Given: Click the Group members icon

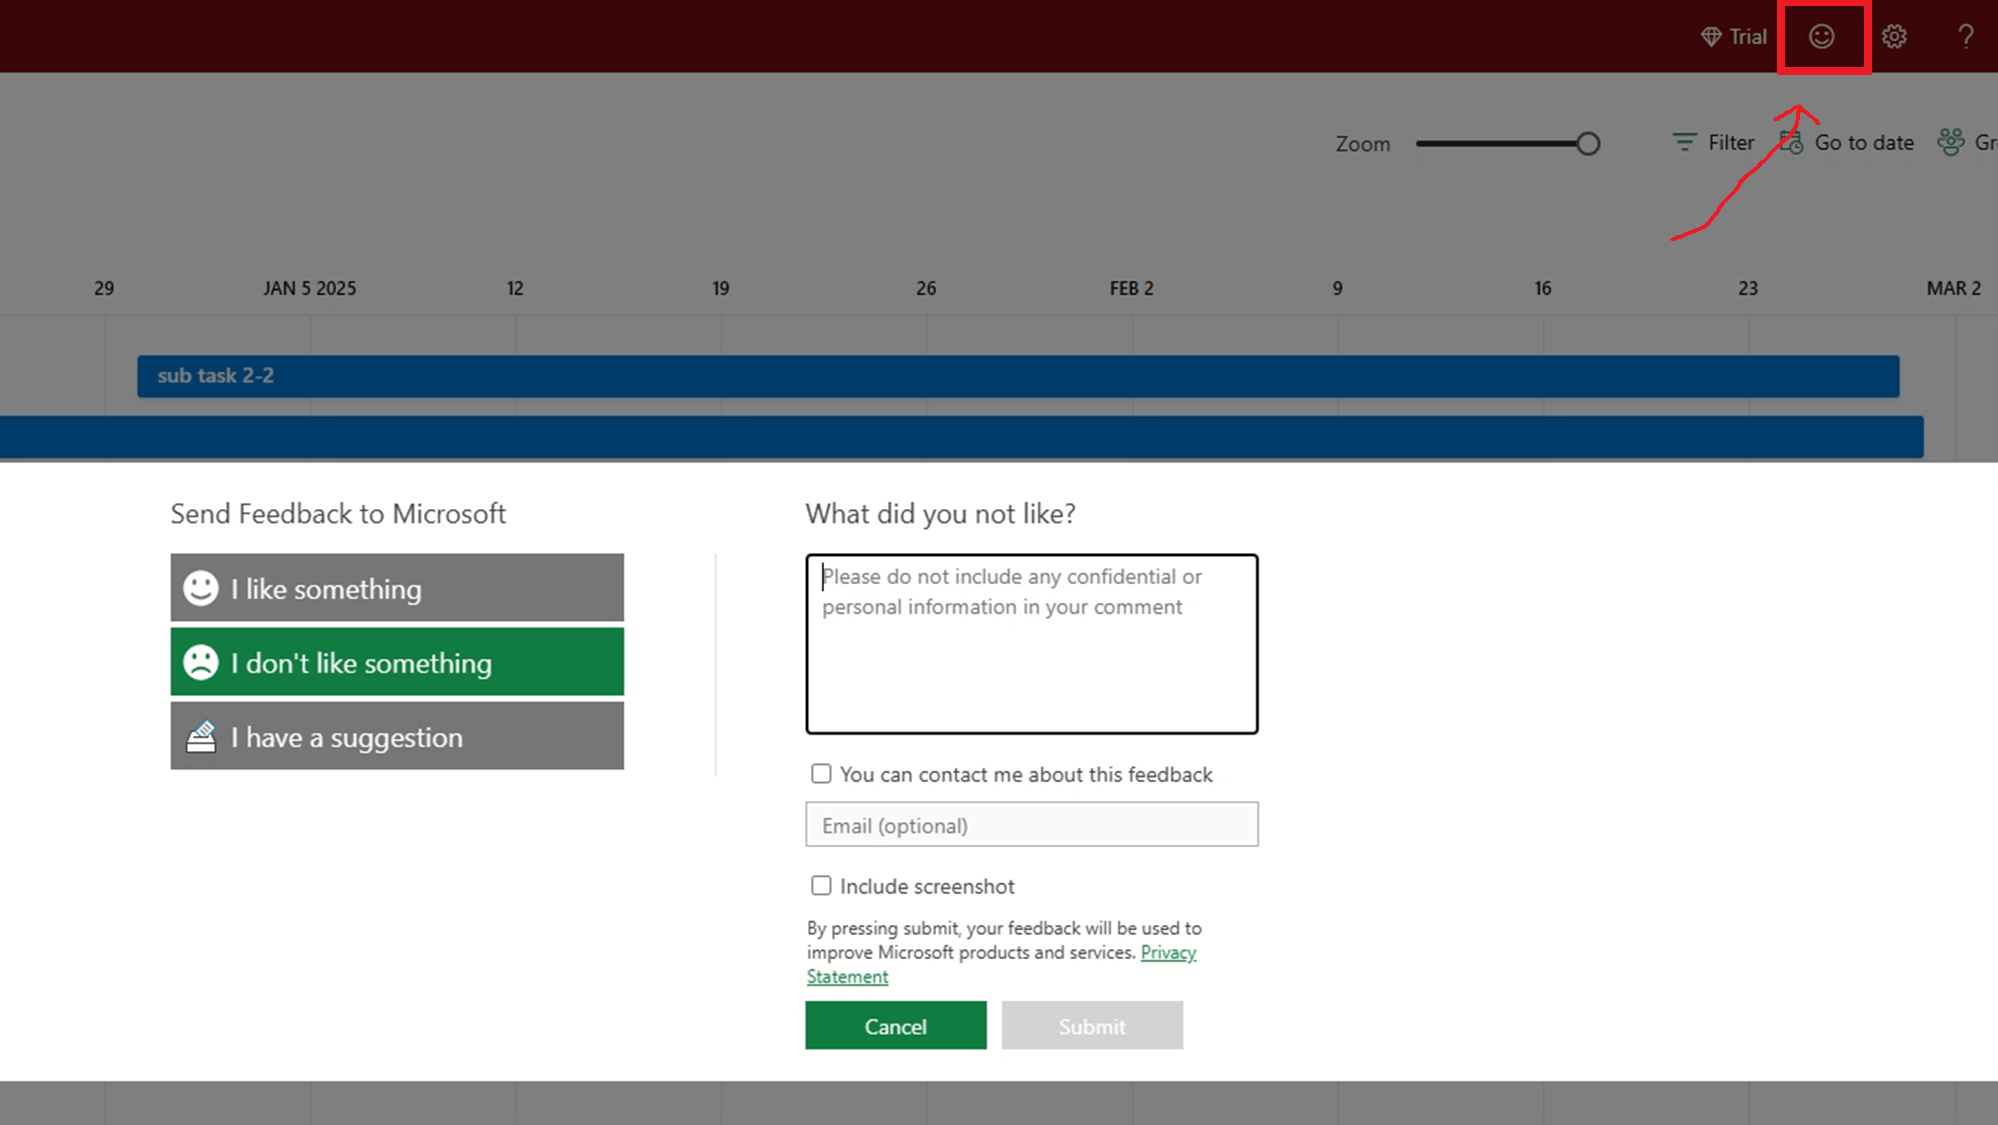Looking at the screenshot, I should (x=1951, y=143).
